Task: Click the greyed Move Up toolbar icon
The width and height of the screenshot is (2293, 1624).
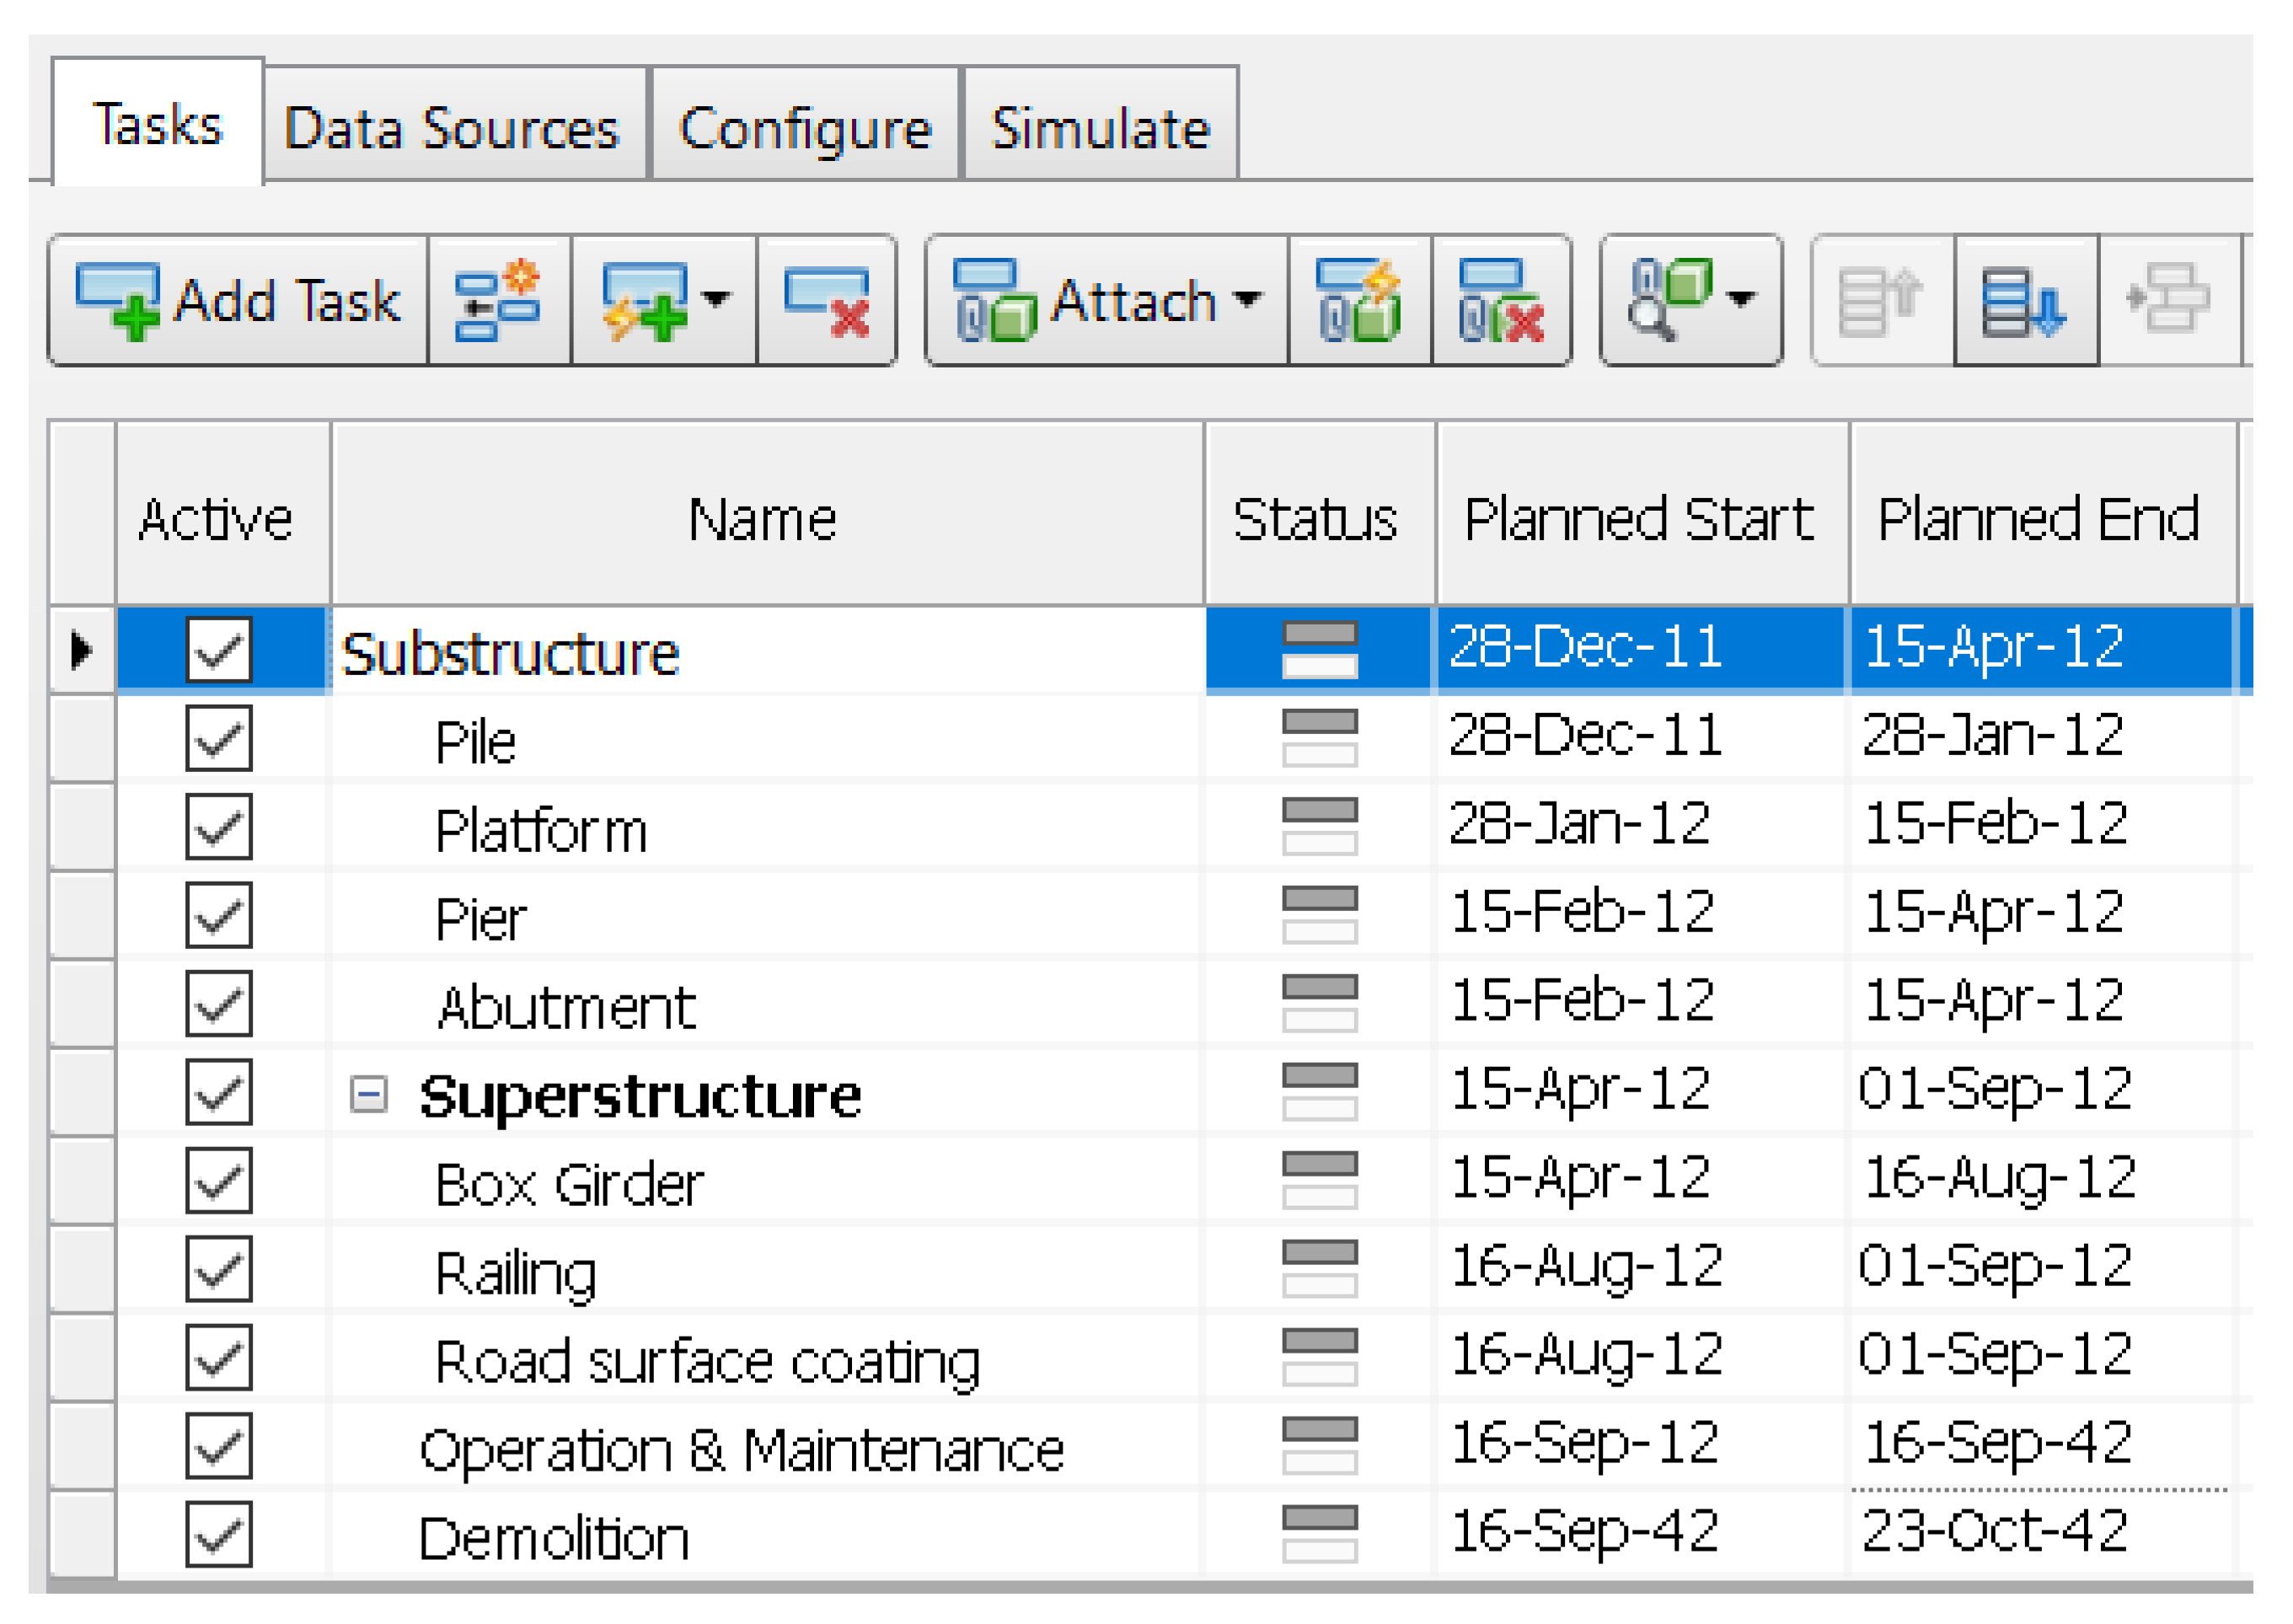Action: pos(1880,301)
